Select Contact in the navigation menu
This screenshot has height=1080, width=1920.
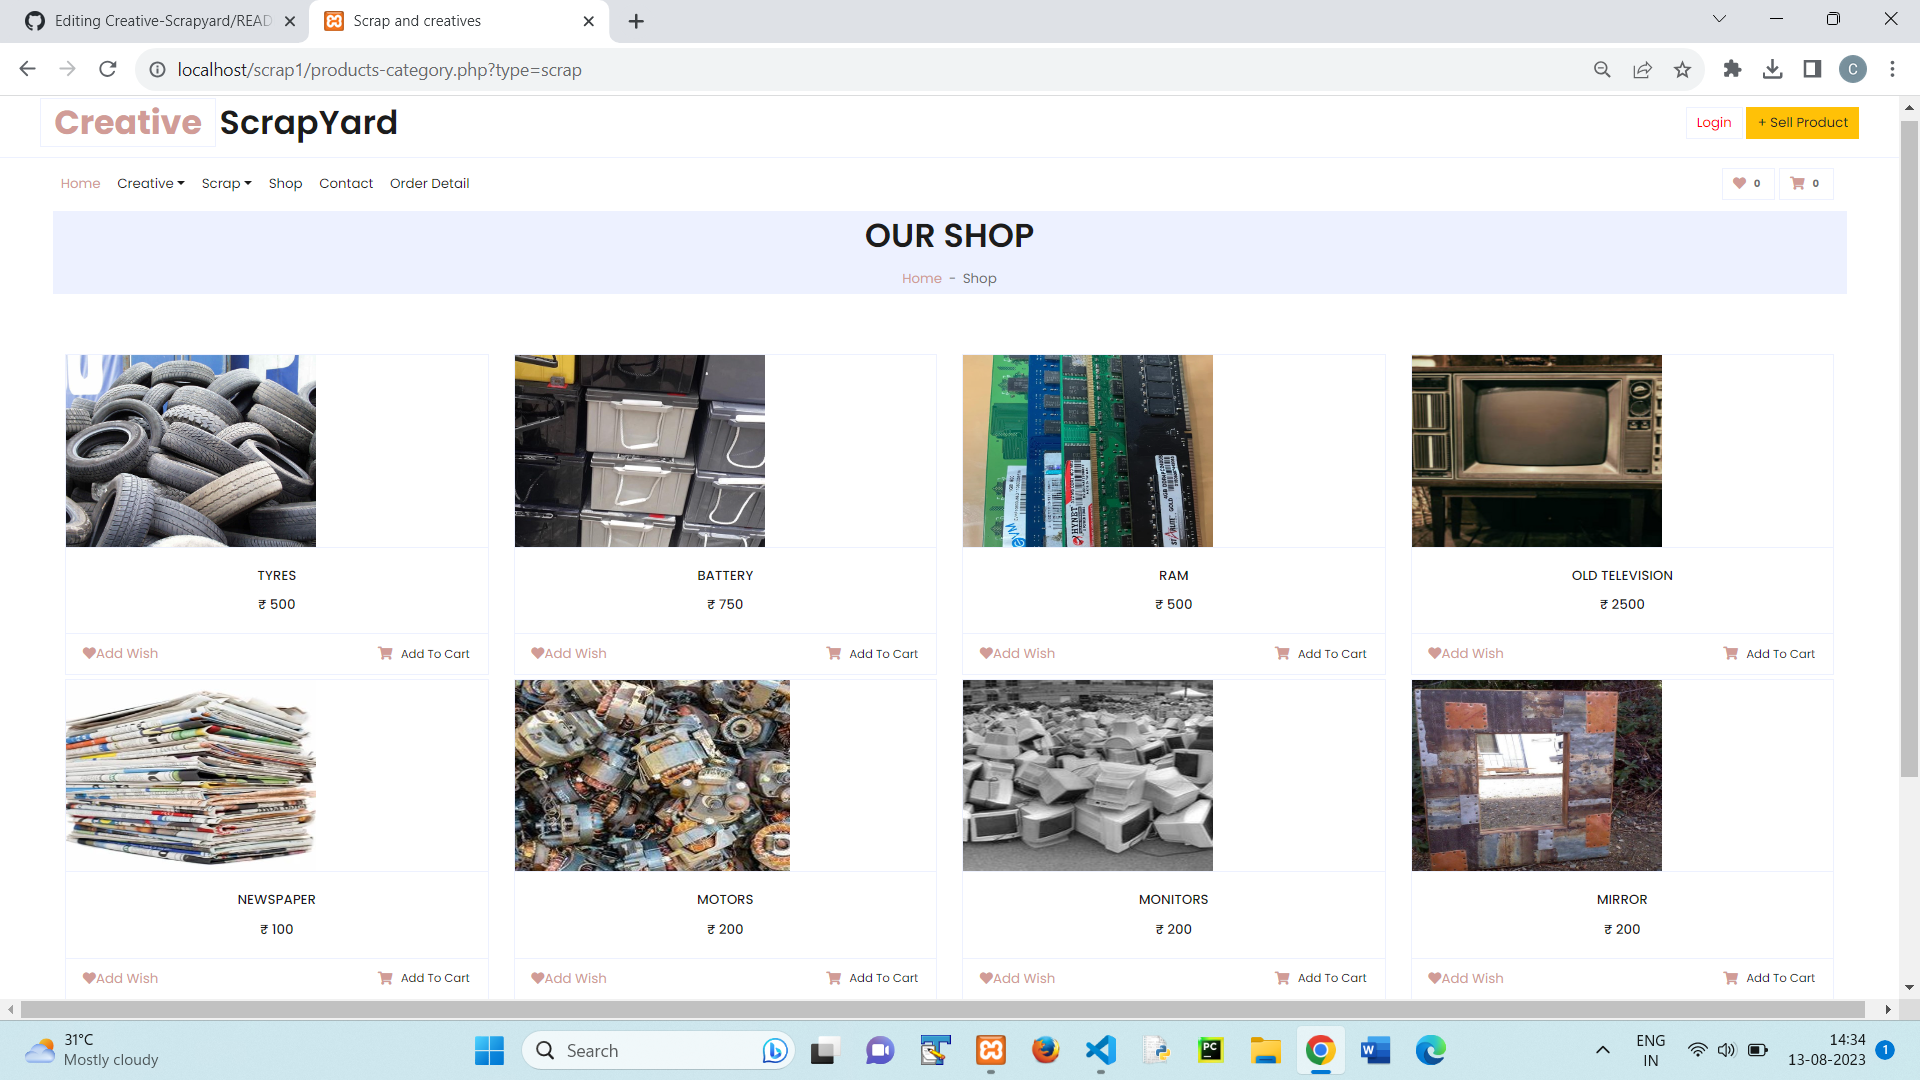pos(346,183)
